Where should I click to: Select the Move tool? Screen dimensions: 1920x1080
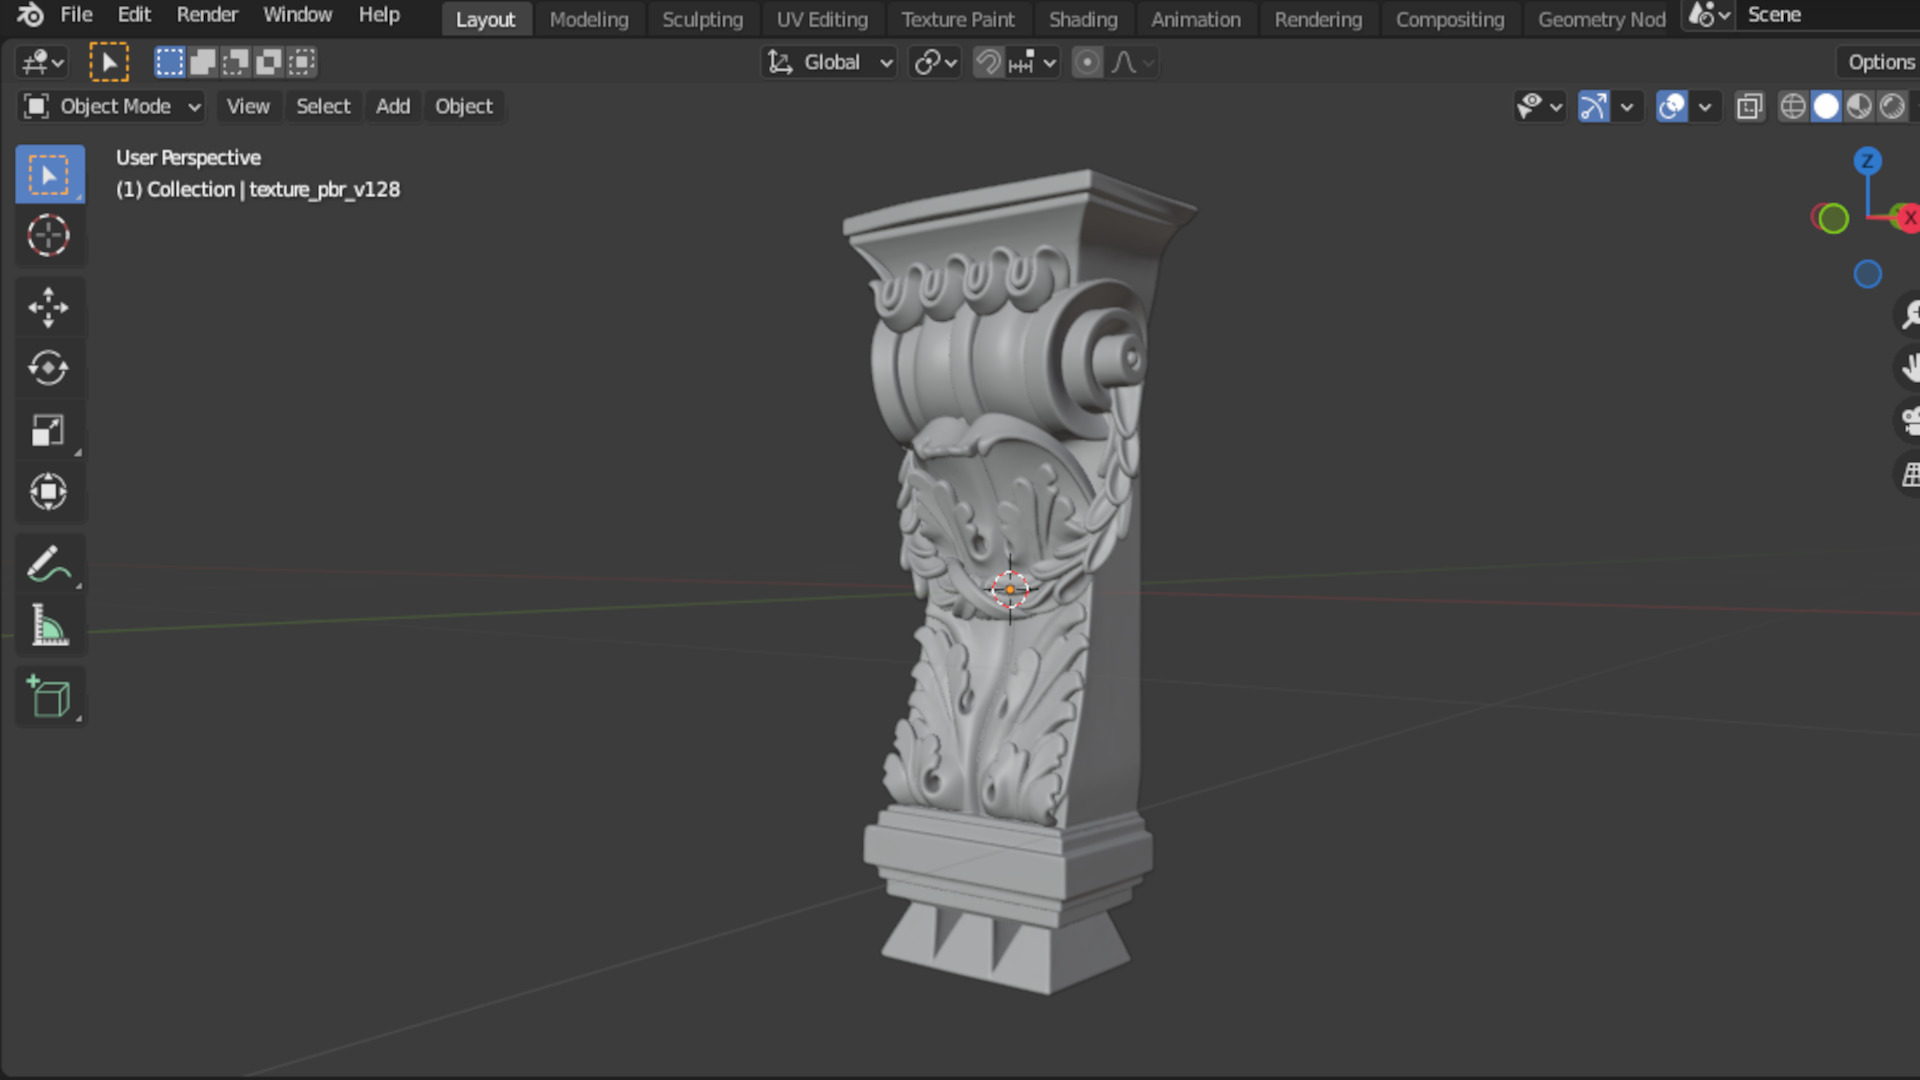click(x=49, y=308)
